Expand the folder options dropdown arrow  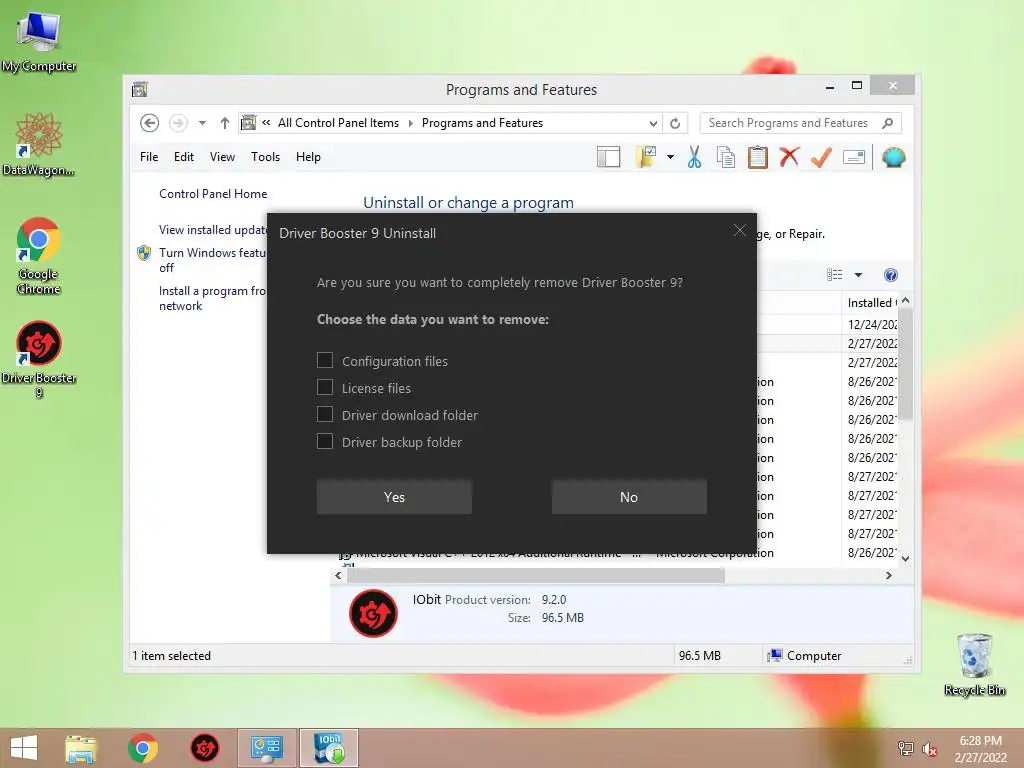pos(670,157)
